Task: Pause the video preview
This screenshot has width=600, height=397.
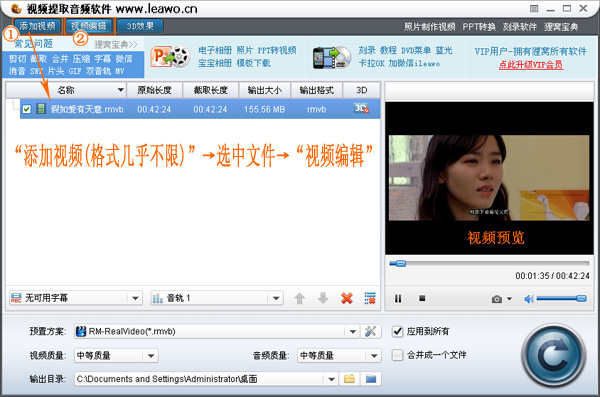Action: [x=398, y=298]
